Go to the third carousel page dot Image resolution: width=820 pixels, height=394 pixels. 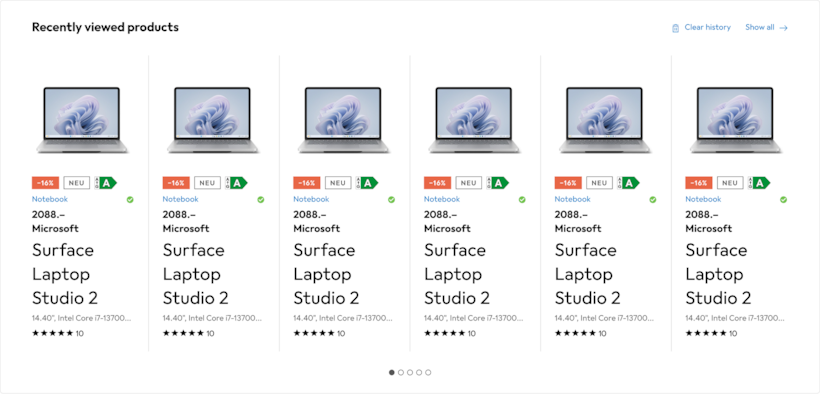click(410, 373)
